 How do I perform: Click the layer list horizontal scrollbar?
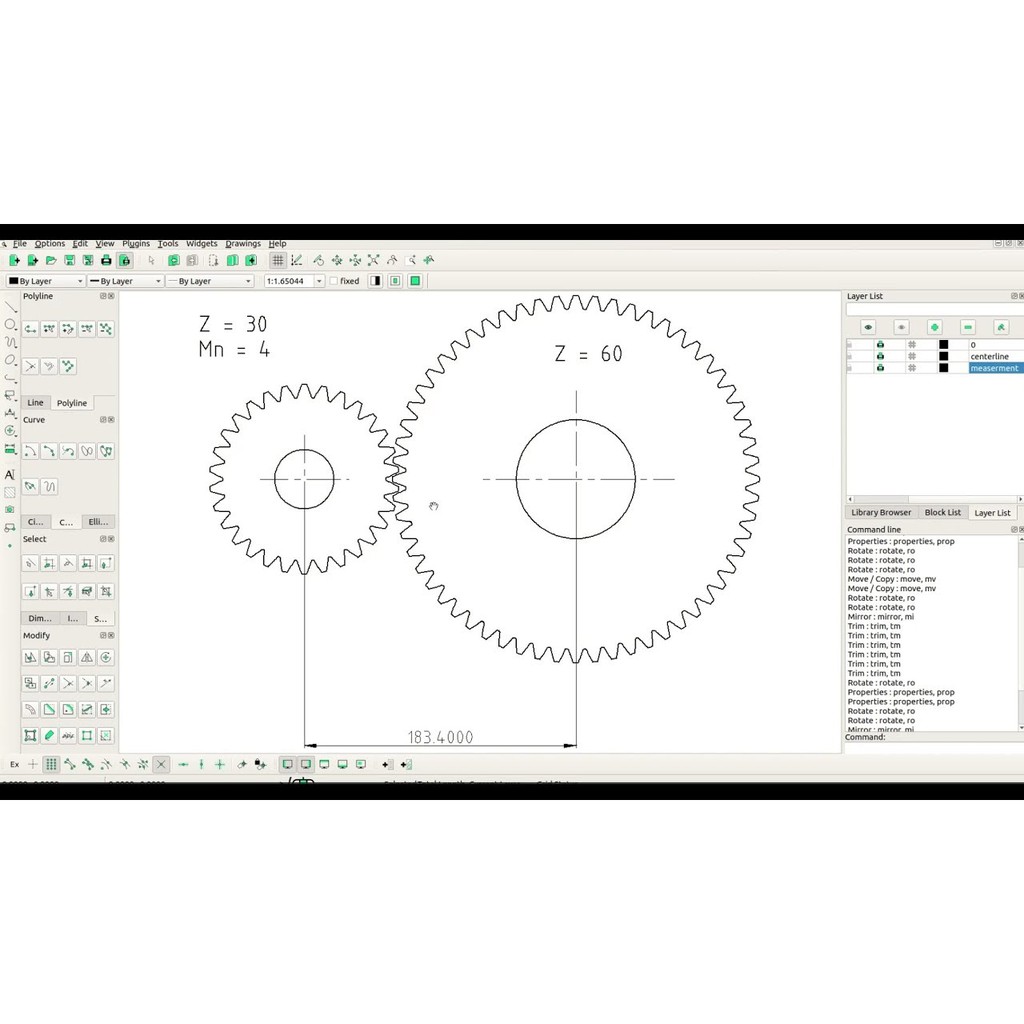[x=934, y=499]
